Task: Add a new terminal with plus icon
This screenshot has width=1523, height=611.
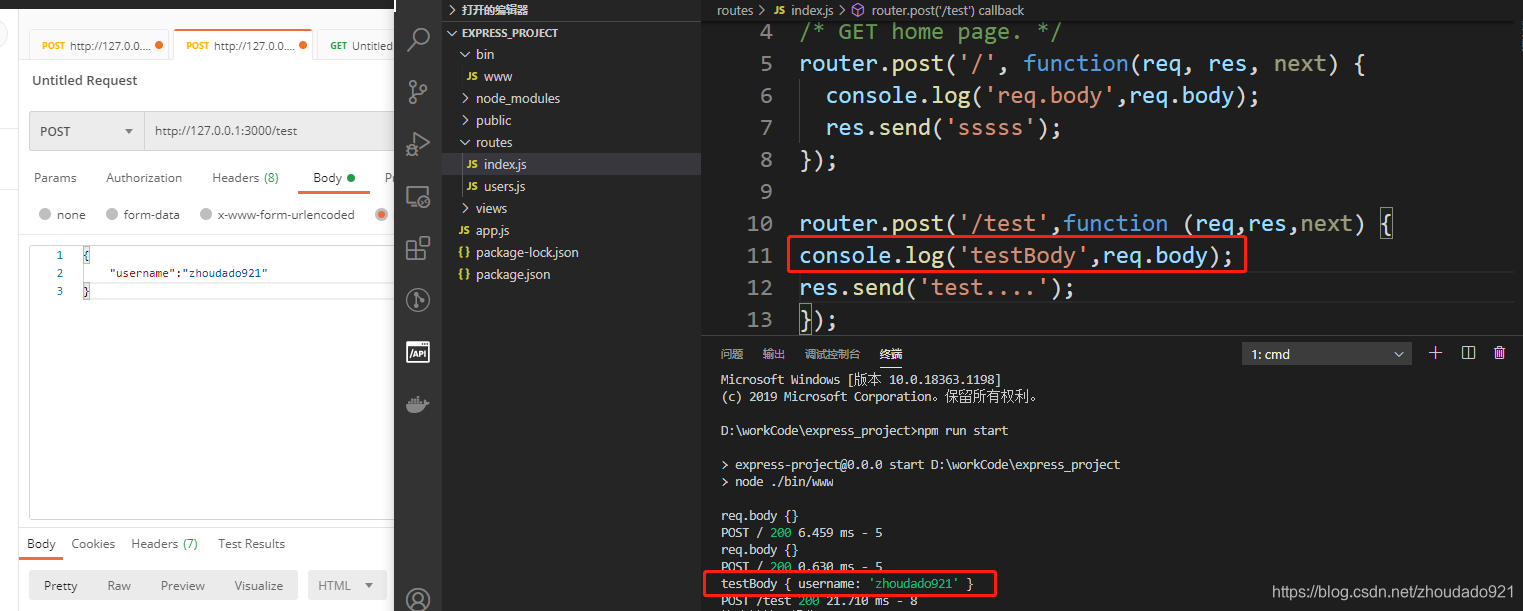Action: point(1436,353)
